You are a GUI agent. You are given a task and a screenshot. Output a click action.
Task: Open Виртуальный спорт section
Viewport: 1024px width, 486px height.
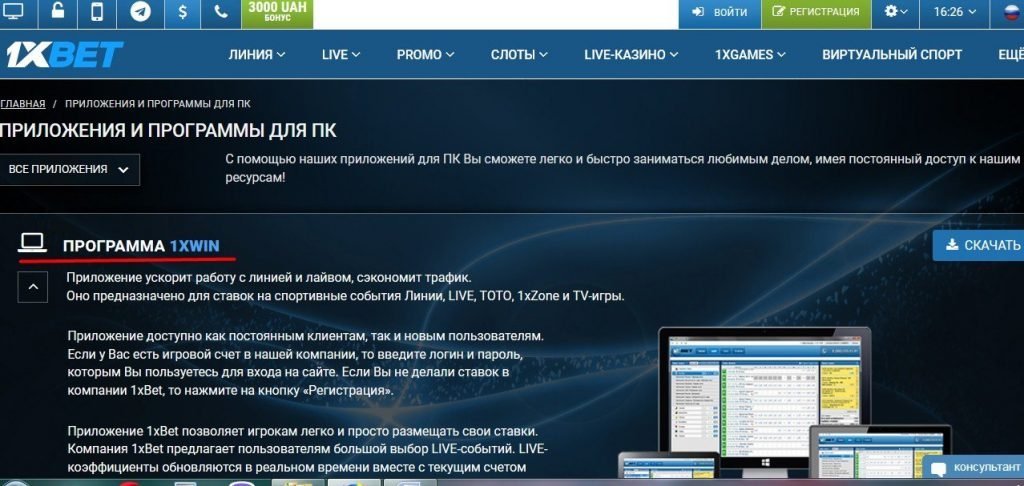pos(891,55)
